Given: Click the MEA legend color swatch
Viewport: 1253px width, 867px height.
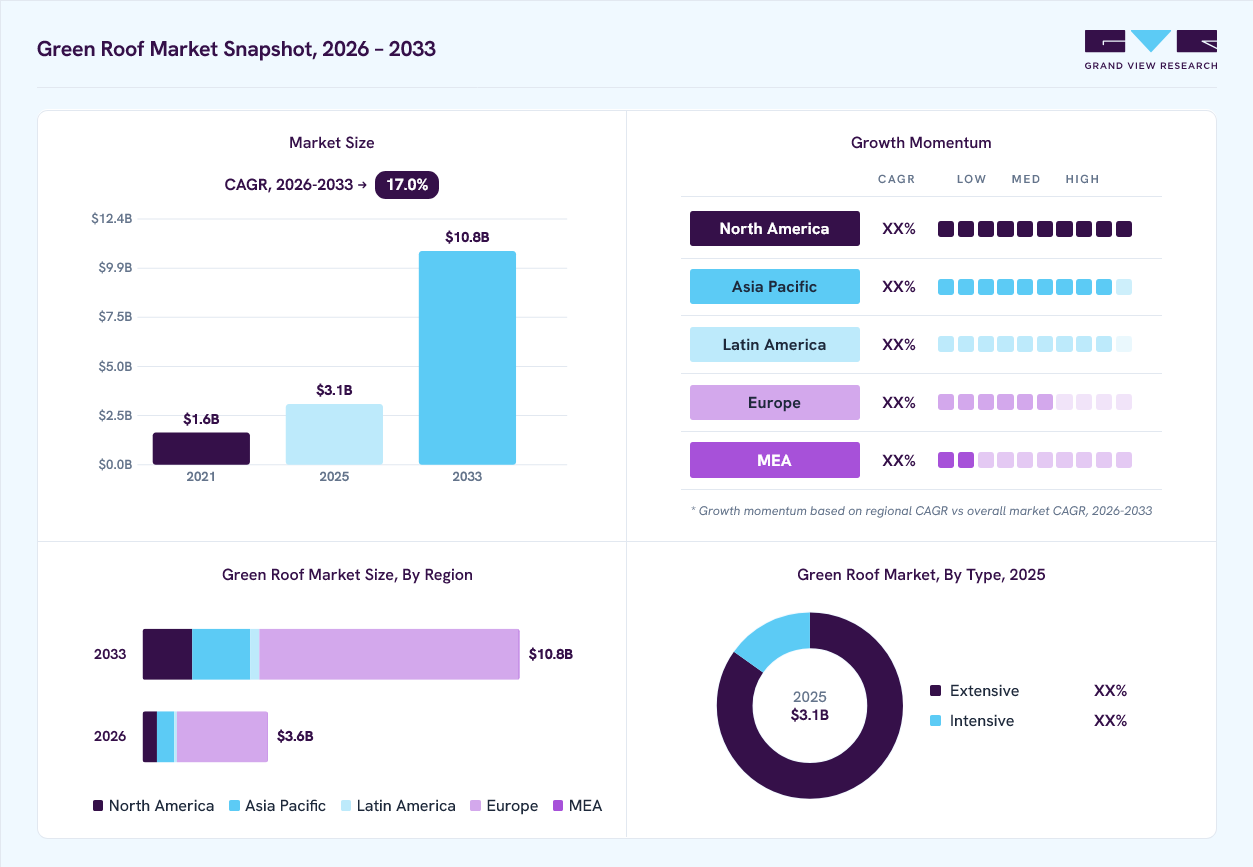Looking at the screenshot, I should 558,806.
